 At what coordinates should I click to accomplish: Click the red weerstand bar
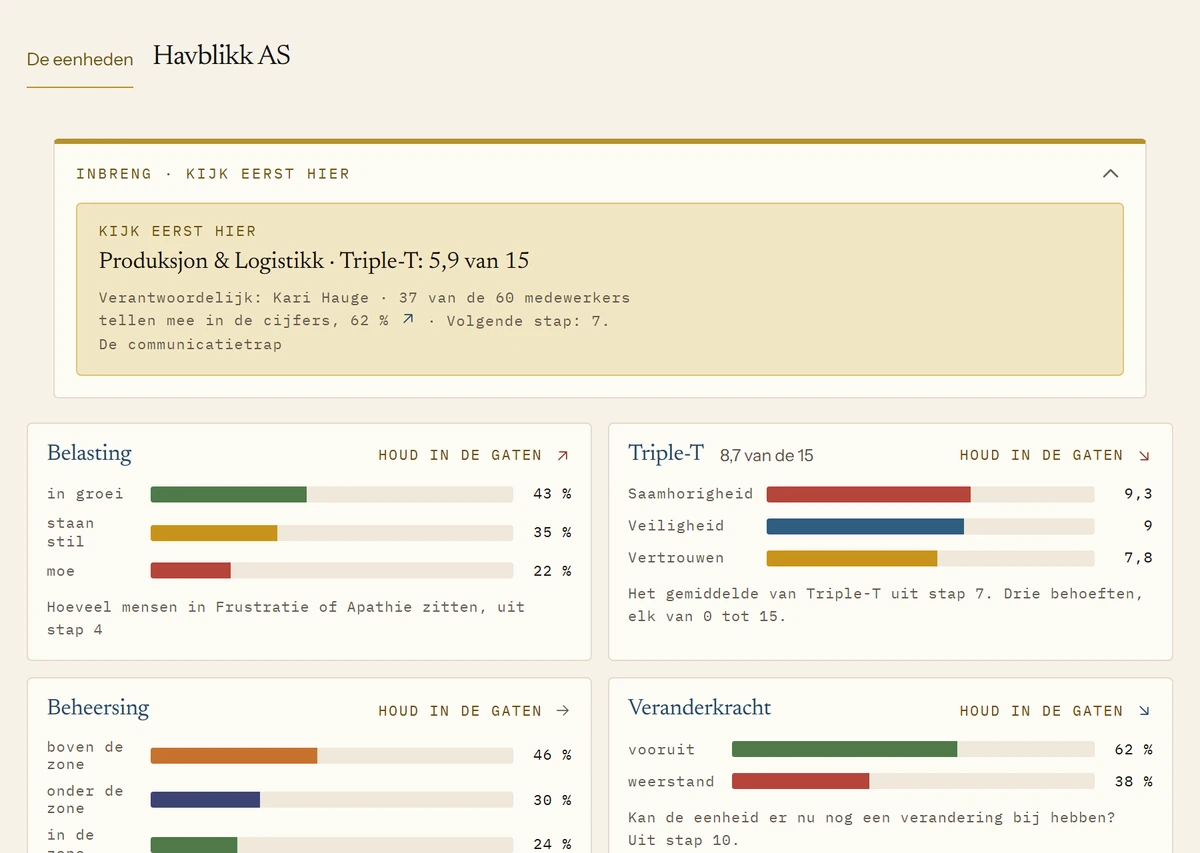[801, 781]
